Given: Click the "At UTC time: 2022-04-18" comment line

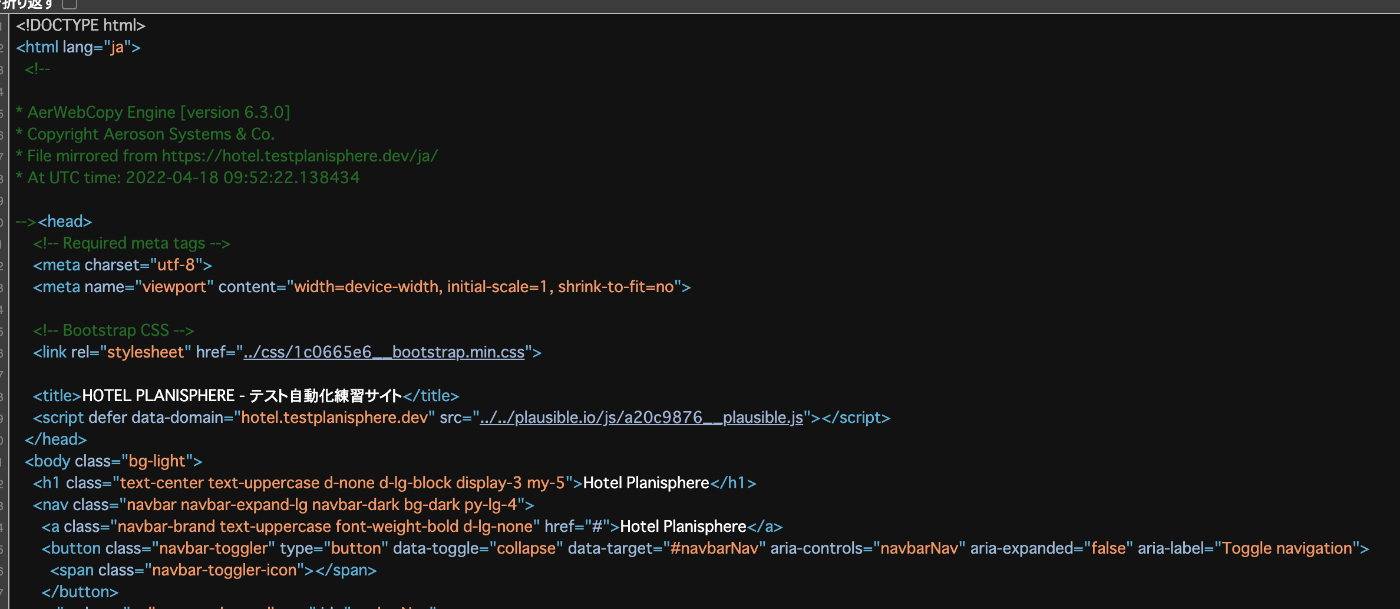Looking at the screenshot, I should pos(188,178).
